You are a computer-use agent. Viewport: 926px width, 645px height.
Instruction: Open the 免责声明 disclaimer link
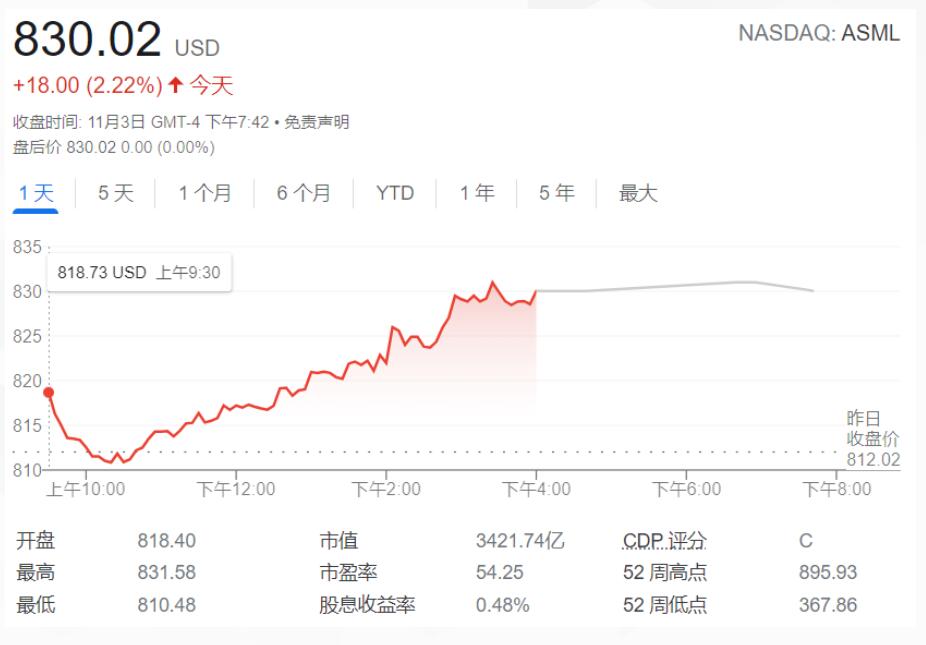coord(317,122)
